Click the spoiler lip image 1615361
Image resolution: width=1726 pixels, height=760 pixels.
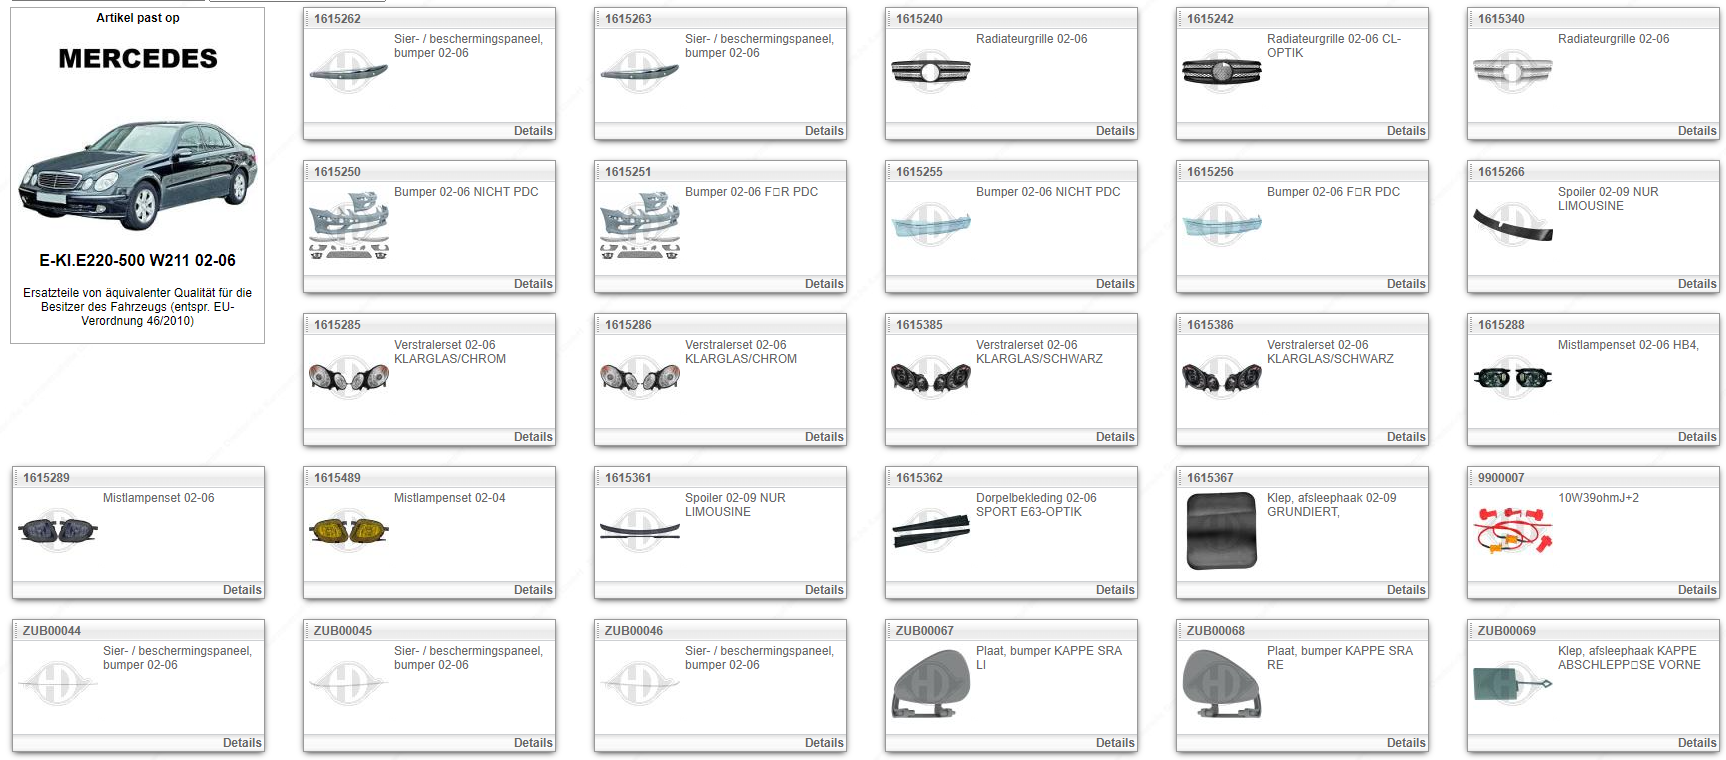click(640, 531)
